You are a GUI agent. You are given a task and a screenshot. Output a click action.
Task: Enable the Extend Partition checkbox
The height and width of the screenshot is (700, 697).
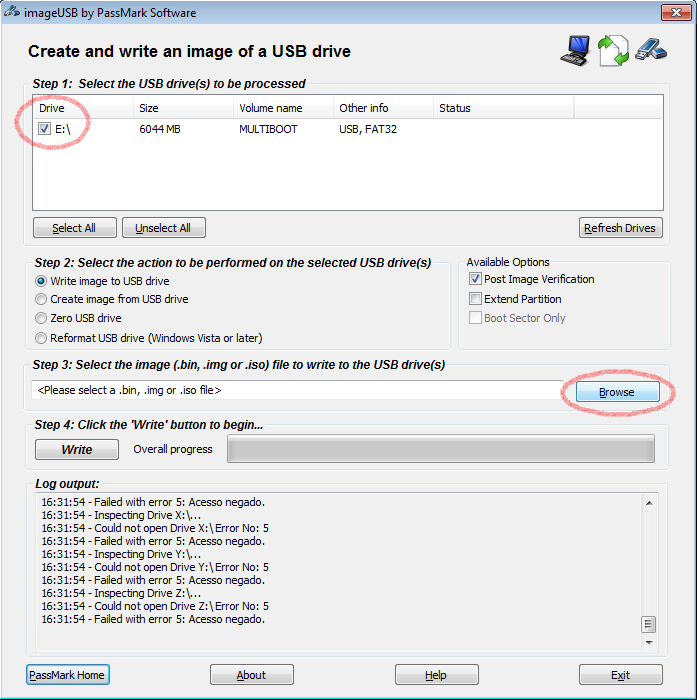pyautogui.click(x=476, y=299)
